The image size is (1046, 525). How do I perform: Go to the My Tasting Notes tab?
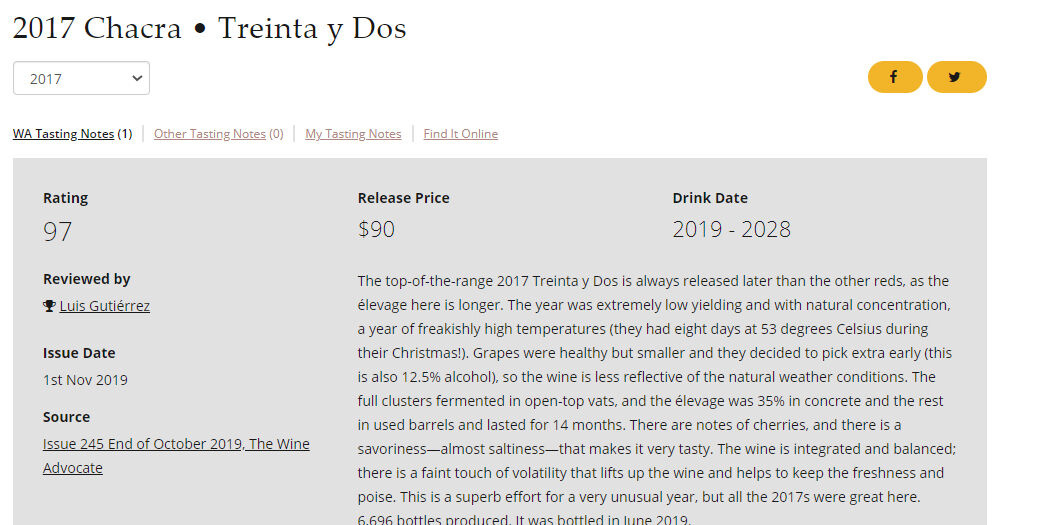(353, 134)
